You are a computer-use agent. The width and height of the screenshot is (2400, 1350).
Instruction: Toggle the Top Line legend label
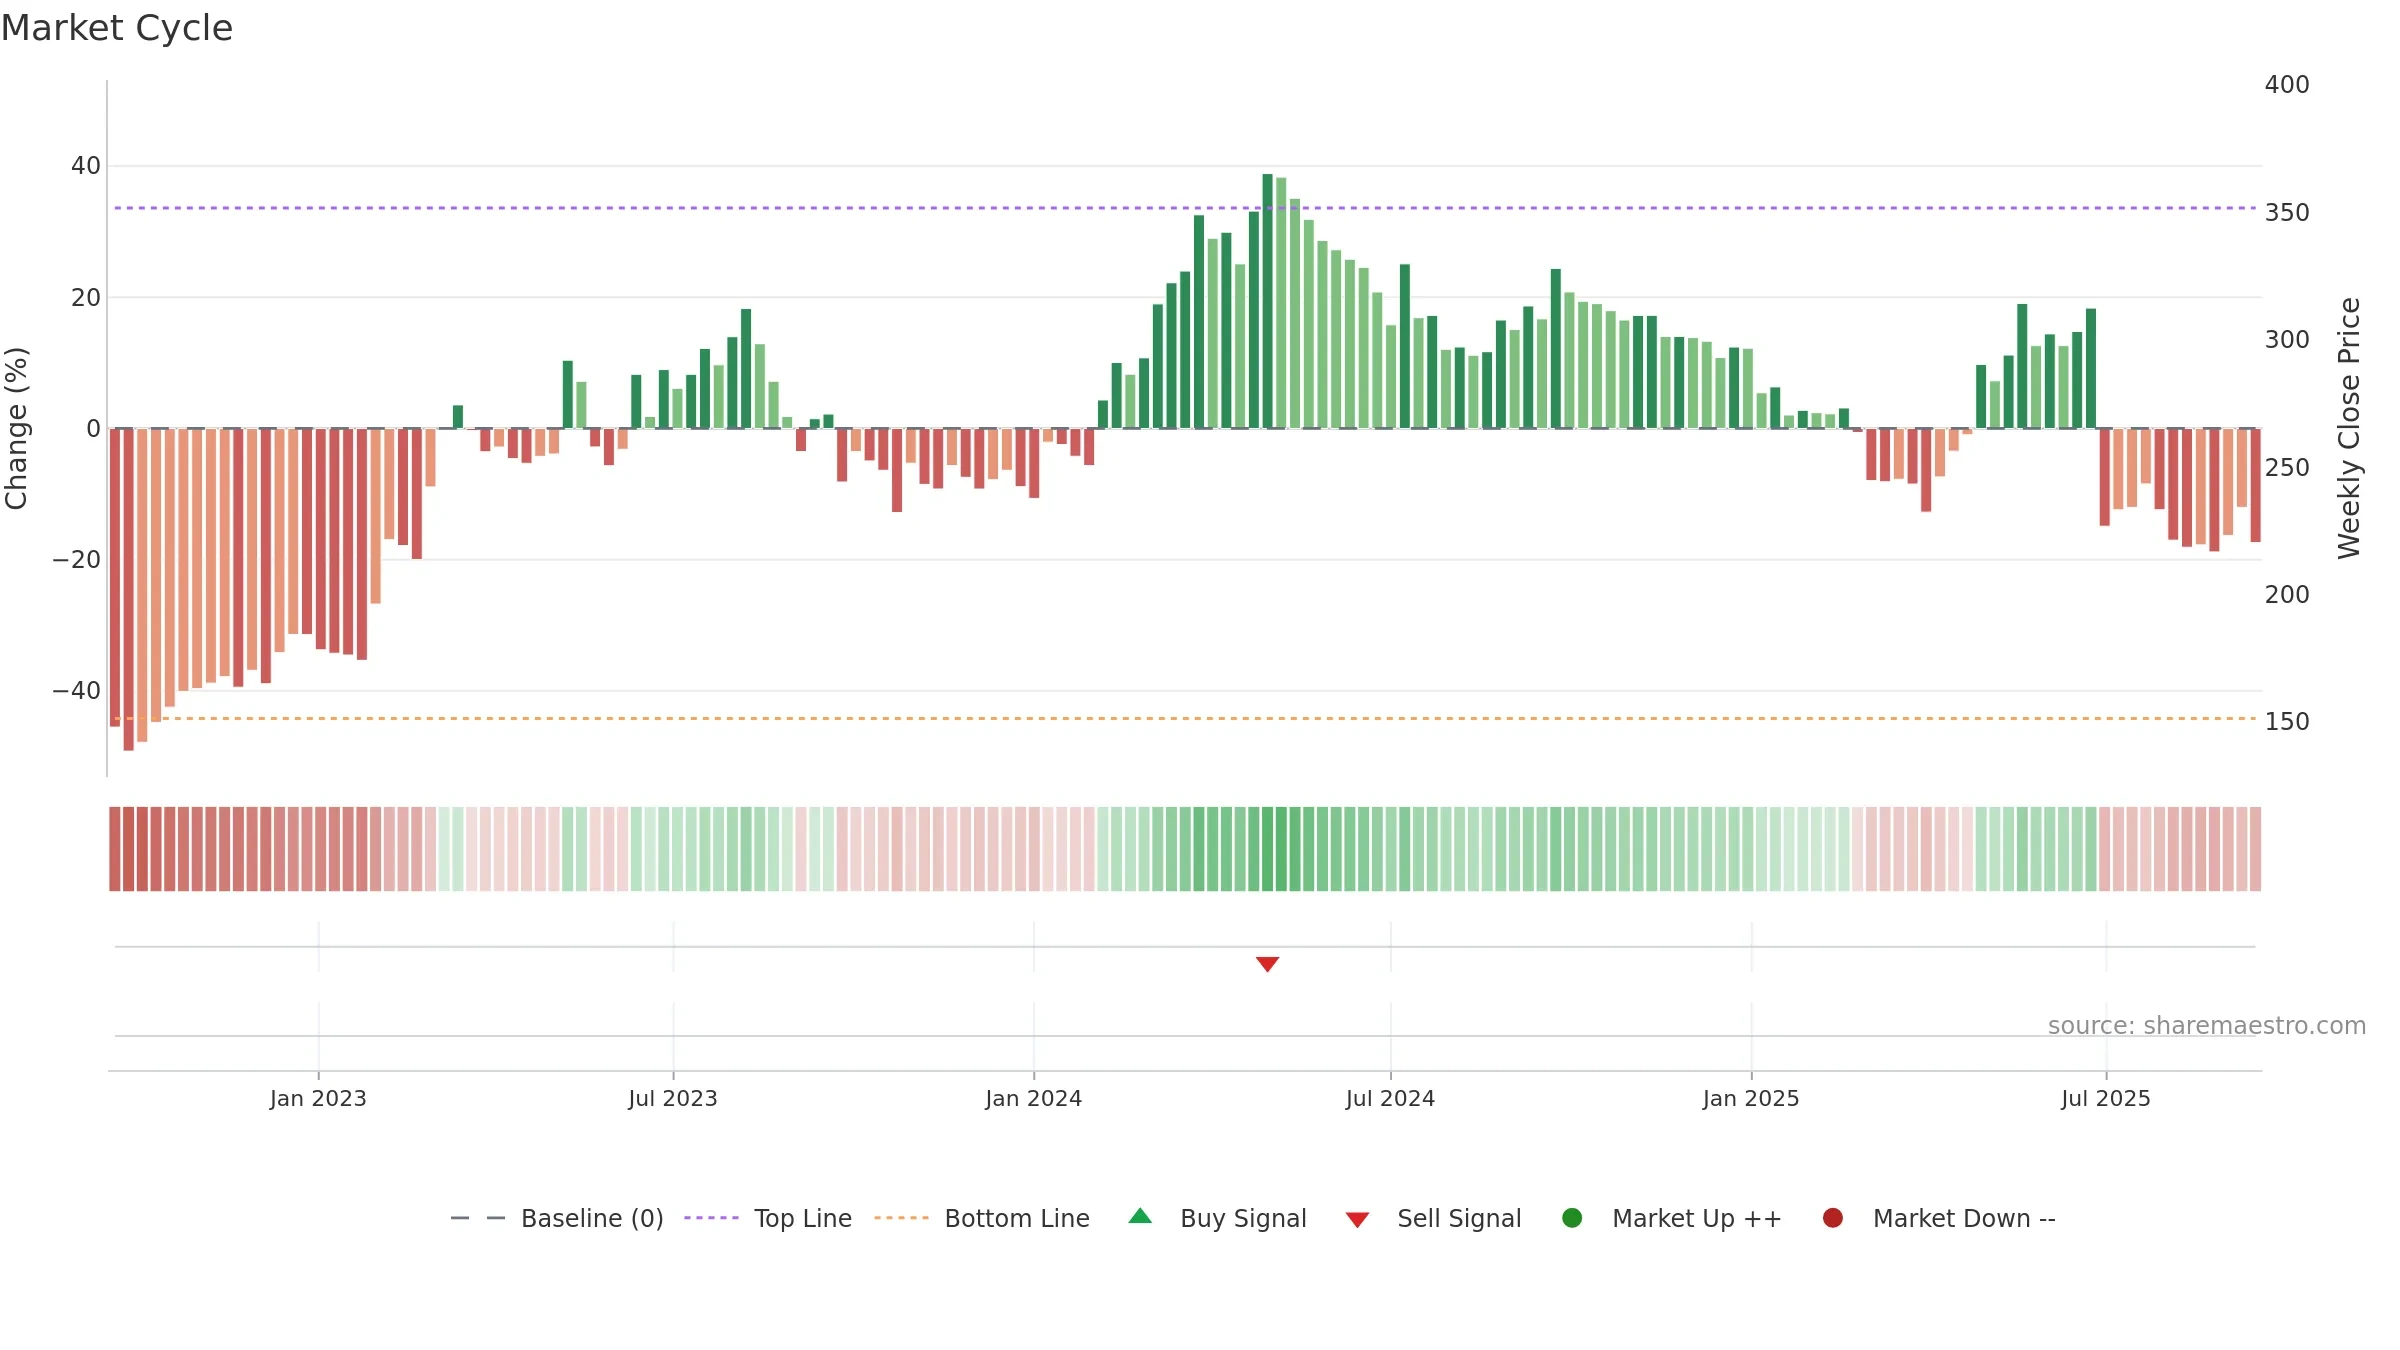click(x=803, y=1218)
